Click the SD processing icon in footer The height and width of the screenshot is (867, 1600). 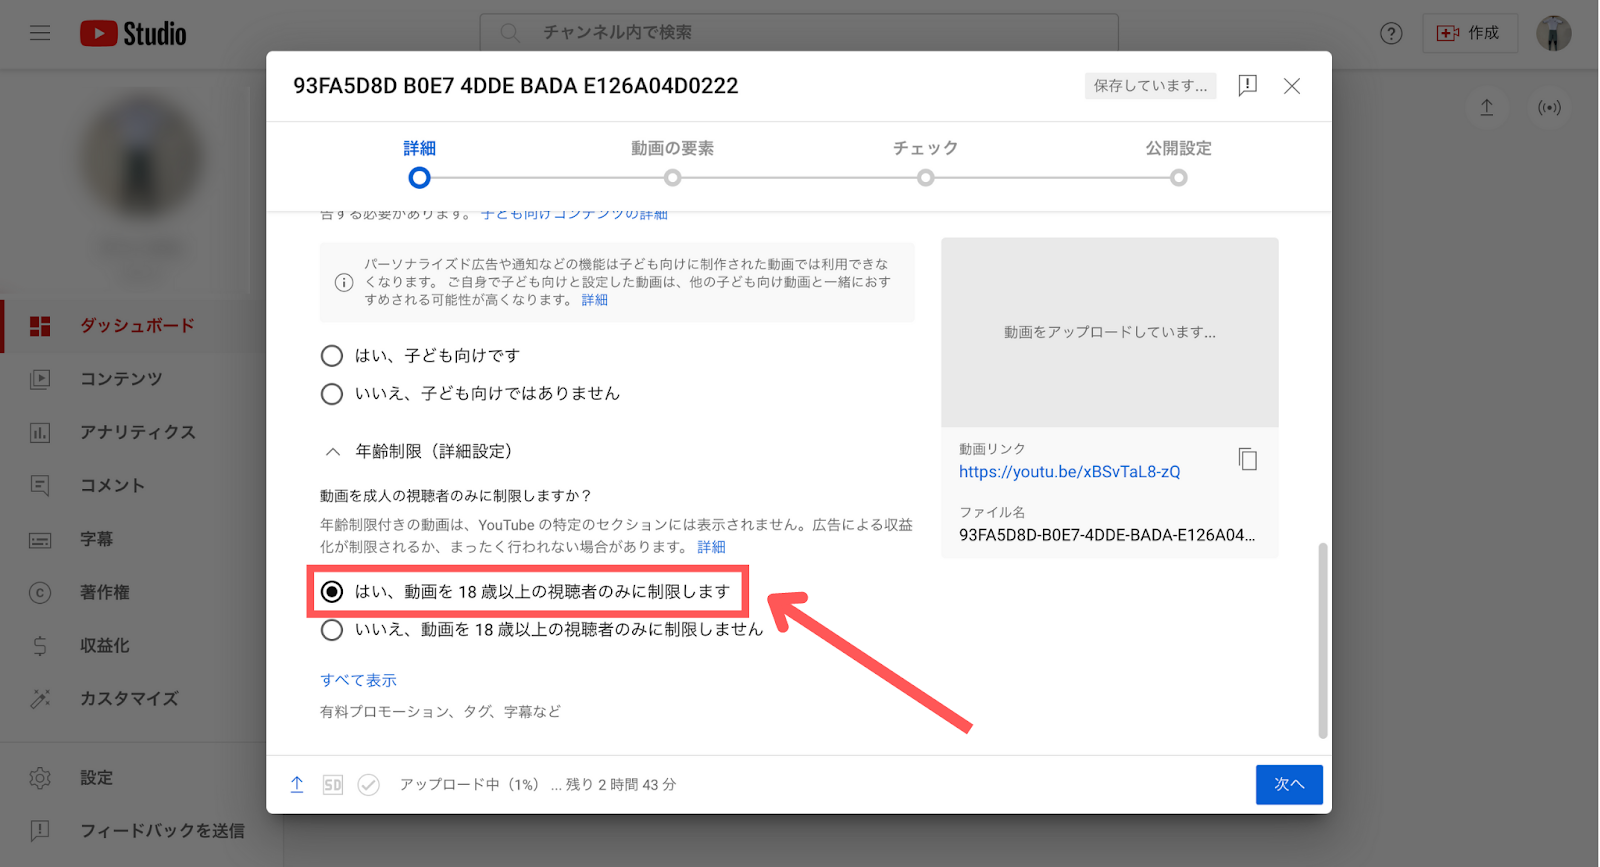(x=333, y=785)
